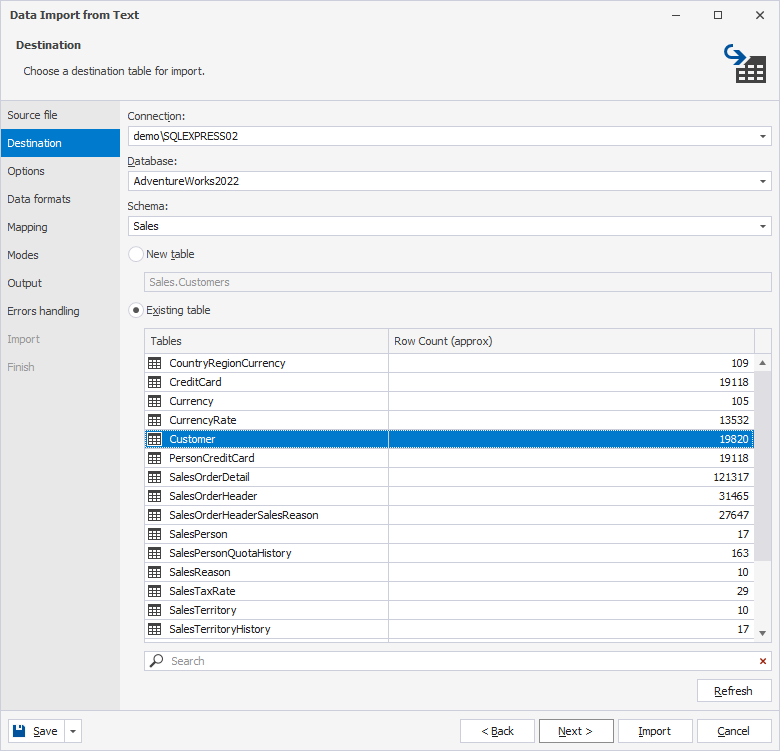Click the table icon beside SalesTerritoryHistory
Viewport: 780px width, 751px height.
click(x=155, y=629)
